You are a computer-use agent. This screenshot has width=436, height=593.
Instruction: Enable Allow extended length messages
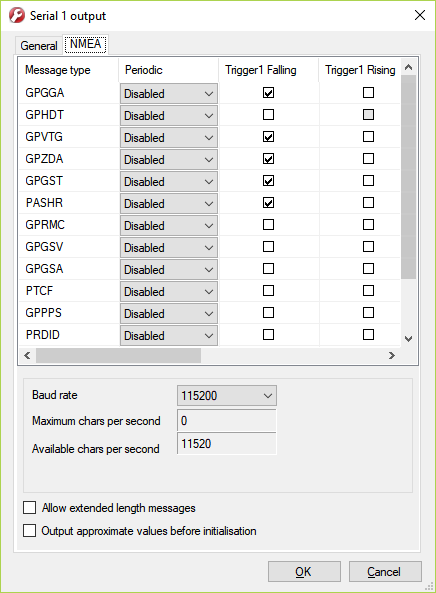pyautogui.click(x=29, y=508)
